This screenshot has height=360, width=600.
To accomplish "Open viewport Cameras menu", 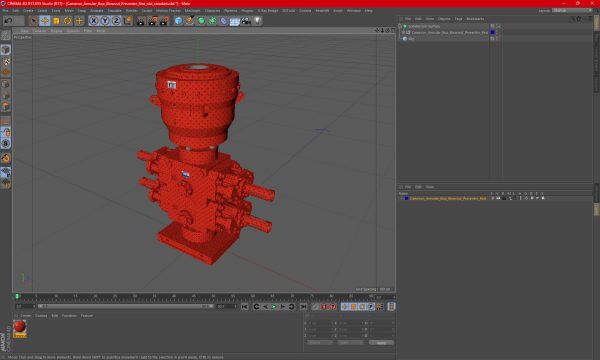I will point(39,31).
